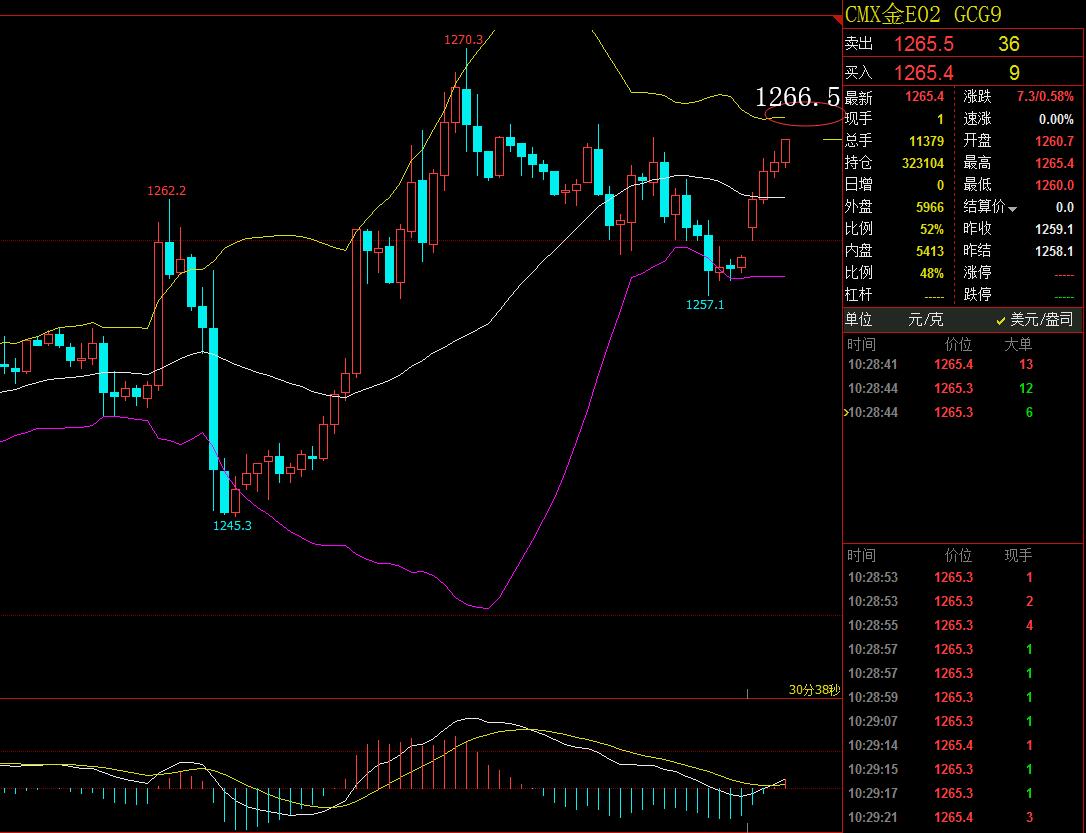1086x833 pixels.
Task: Click the checkmark before 美元/盎司
Action: (1001, 320)
